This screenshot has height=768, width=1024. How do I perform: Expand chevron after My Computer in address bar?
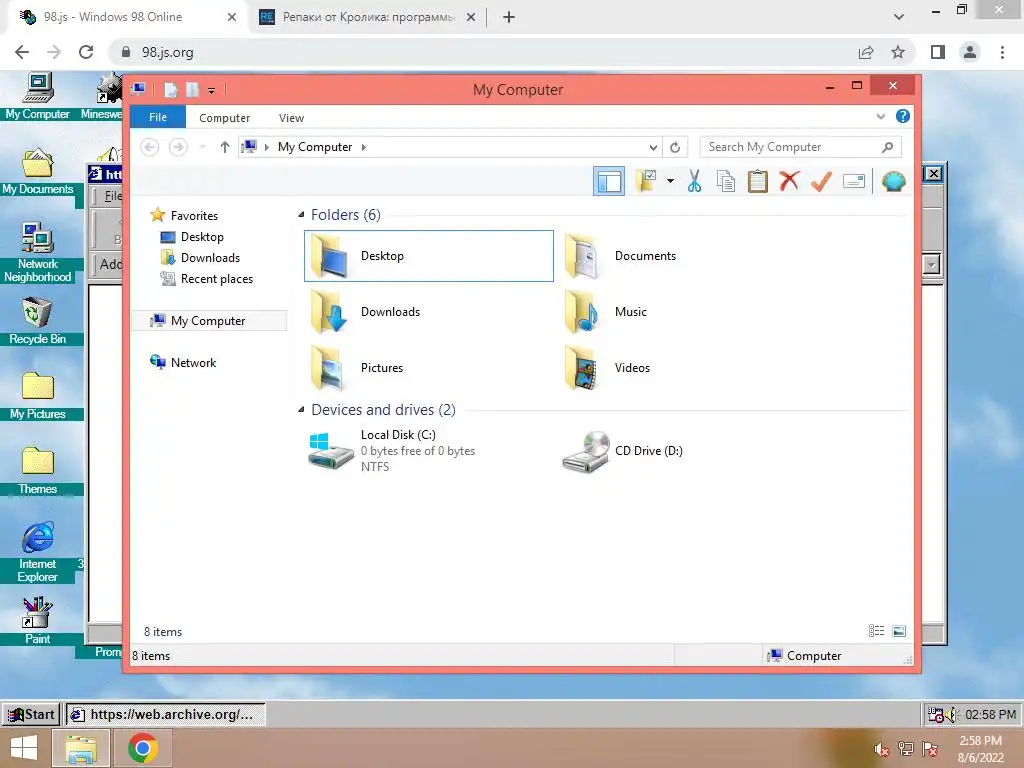[x=364, y=147]
